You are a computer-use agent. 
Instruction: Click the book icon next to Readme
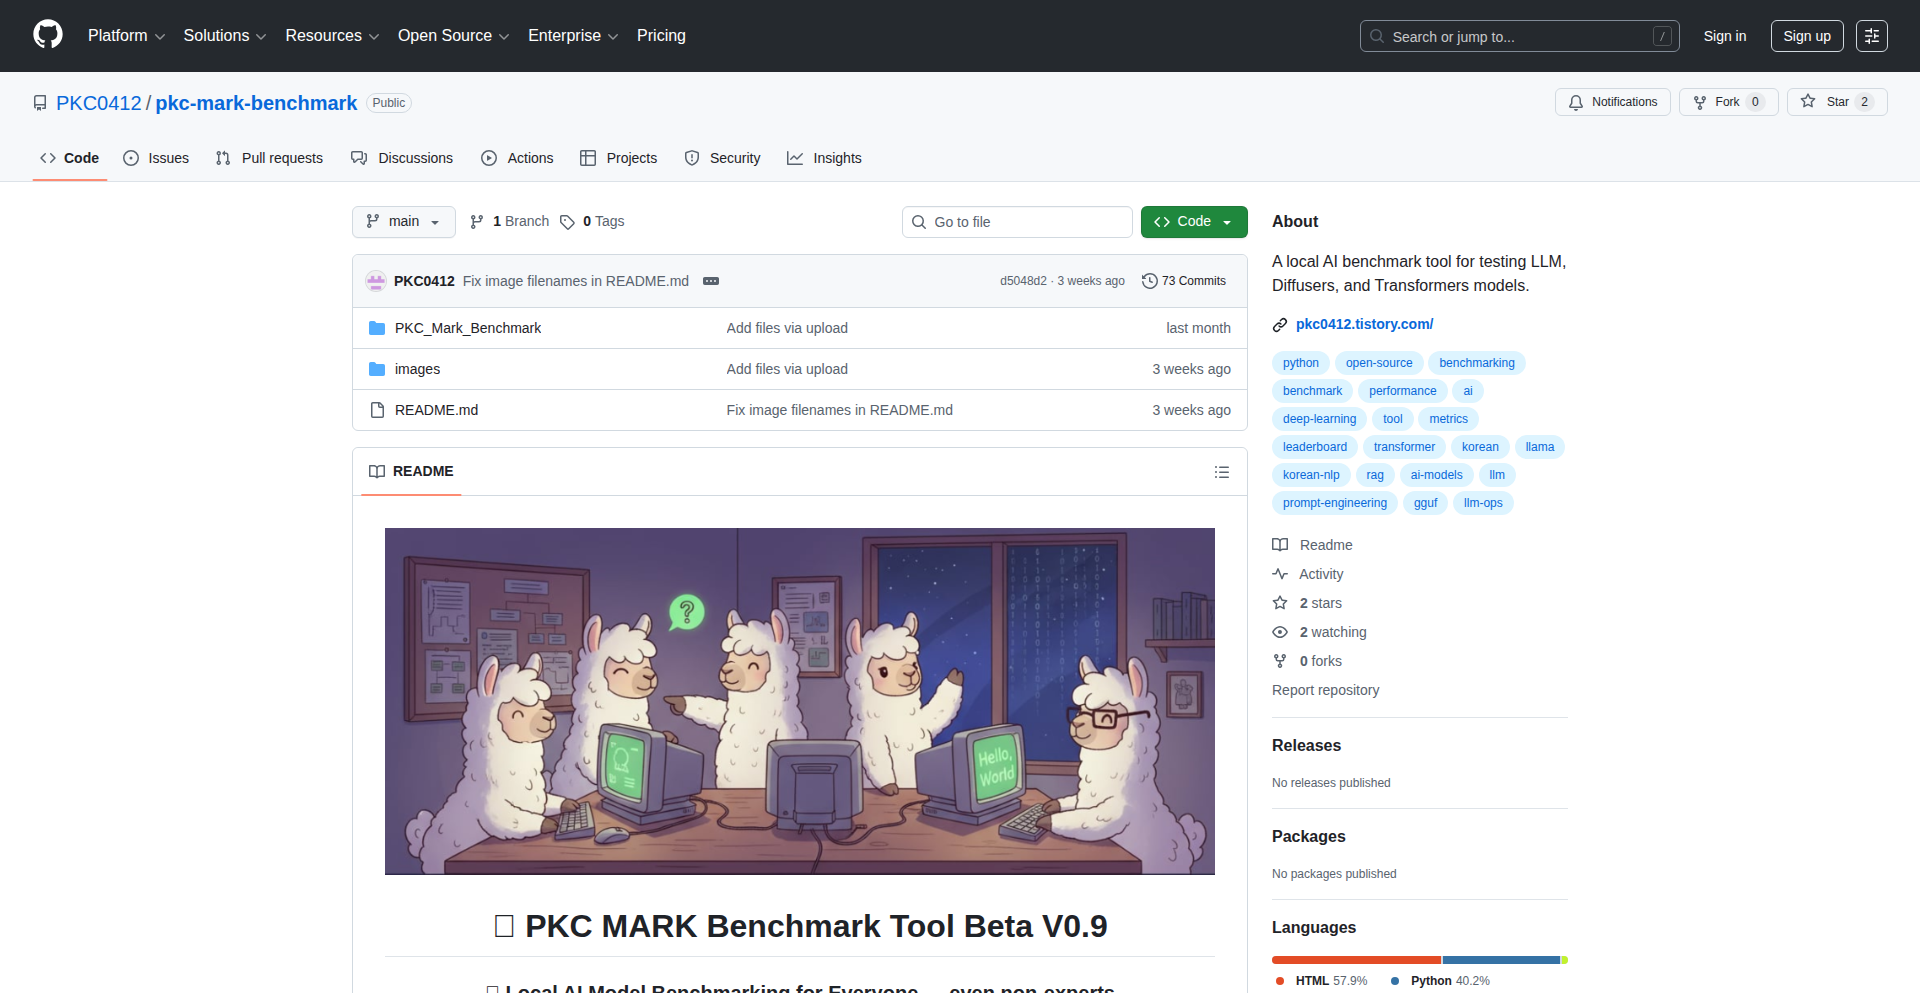coord(1280,545)
